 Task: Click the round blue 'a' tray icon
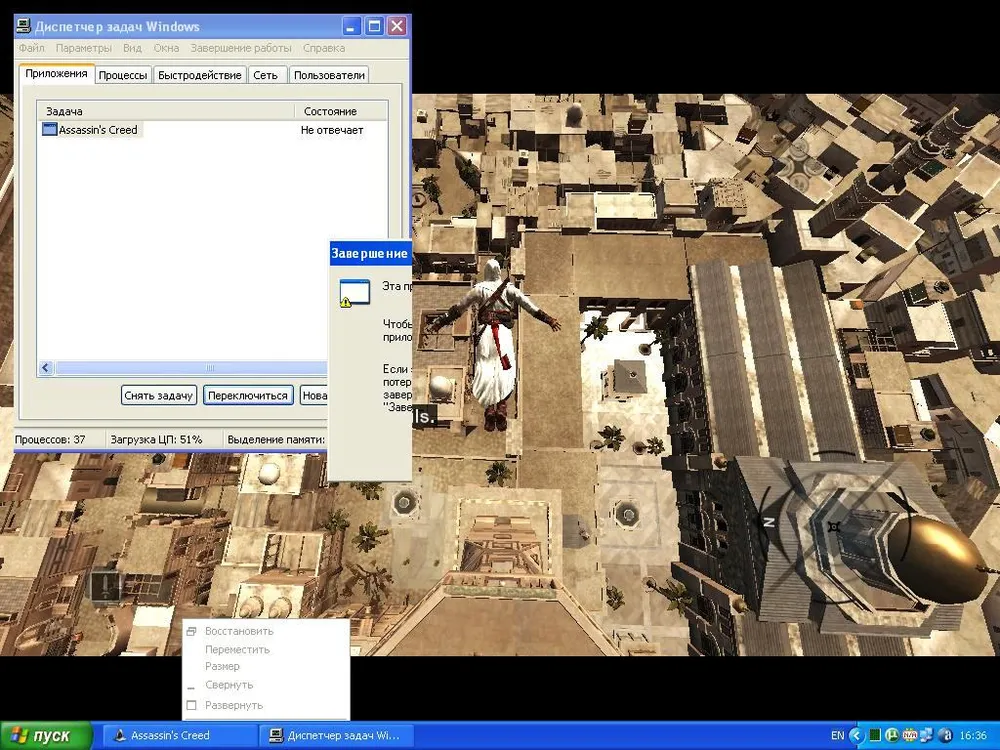click(x=945, y=736)
